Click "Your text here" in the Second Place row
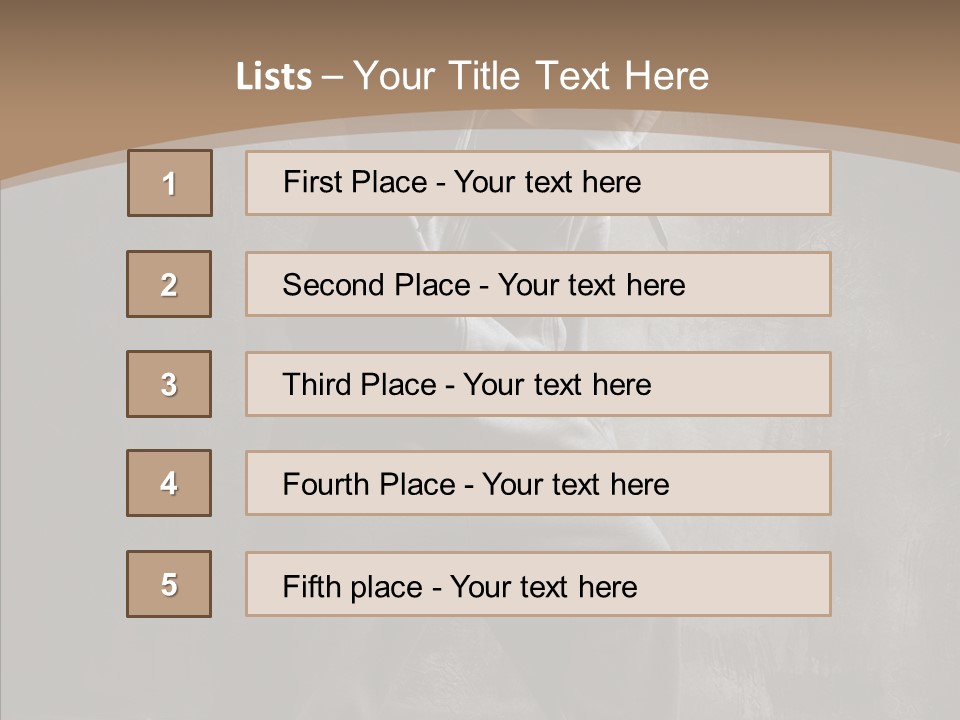The image size is (960, 720). (x=591, y=285)
